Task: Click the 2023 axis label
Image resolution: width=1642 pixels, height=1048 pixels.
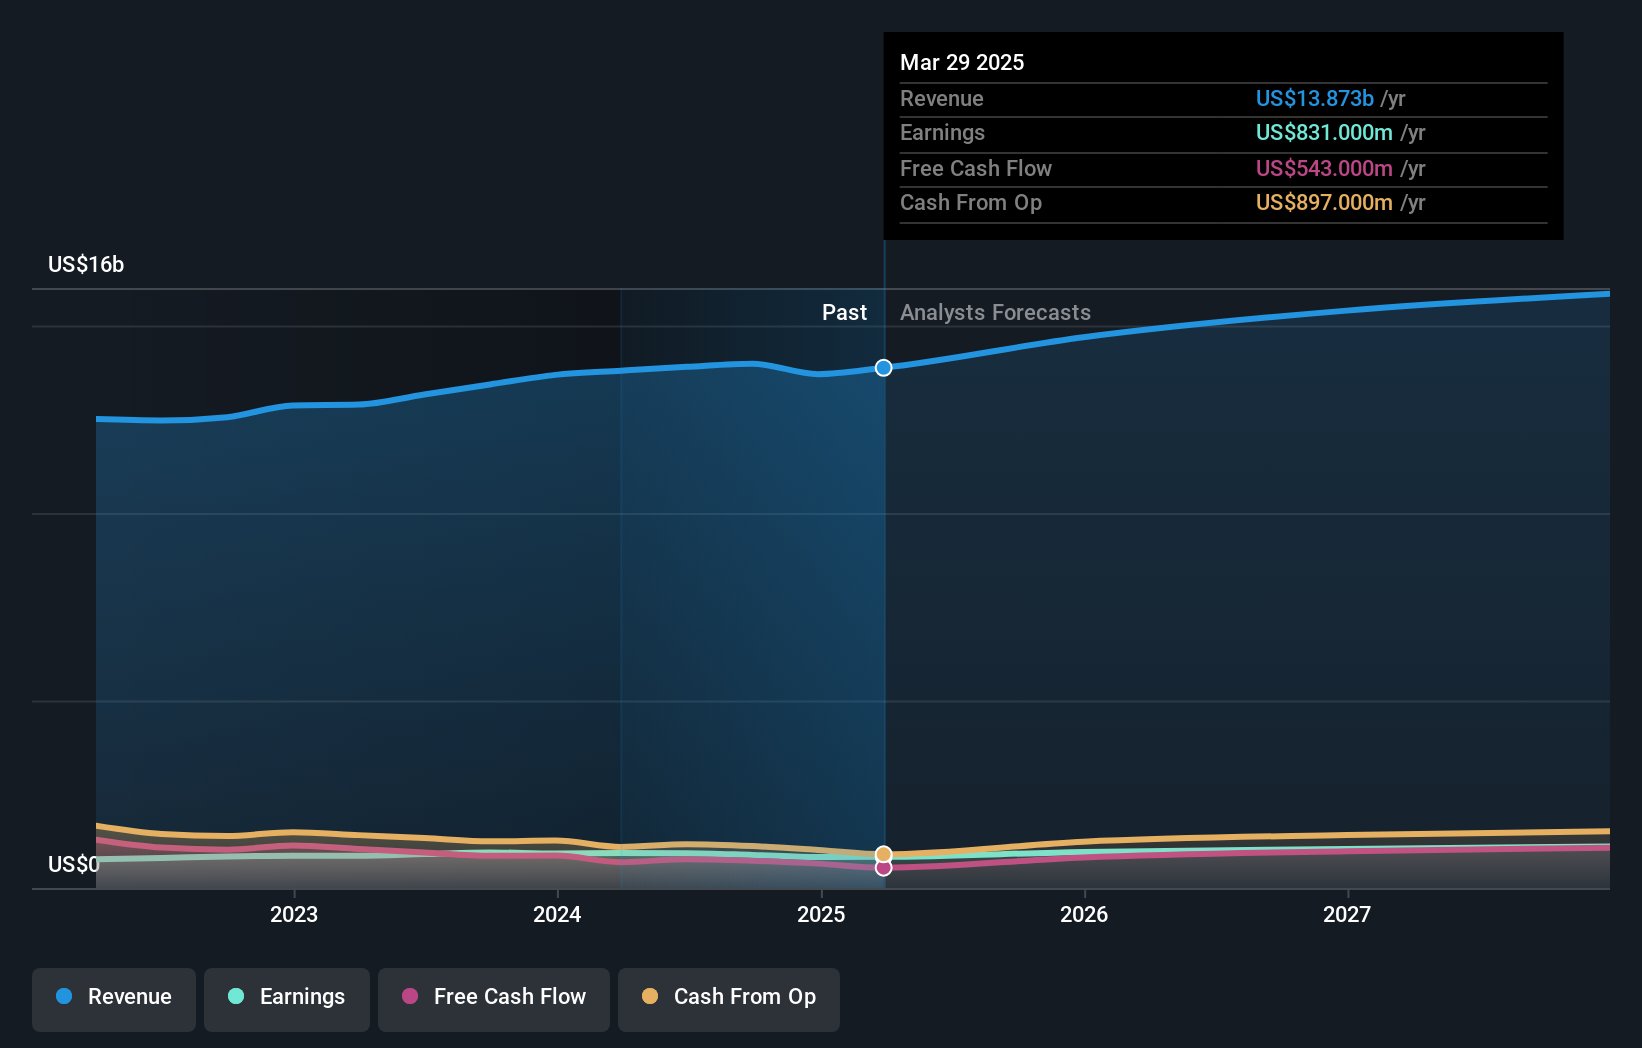Action: (294, 914)
